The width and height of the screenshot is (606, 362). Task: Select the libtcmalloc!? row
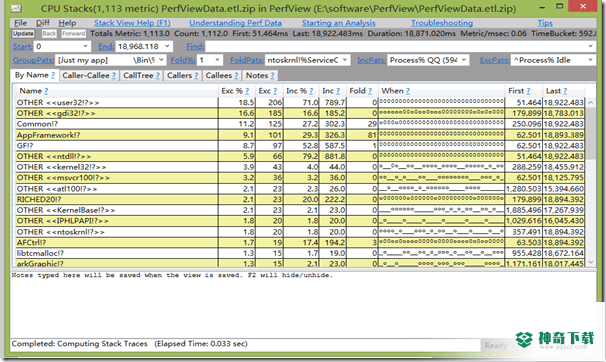coord(300,253)
